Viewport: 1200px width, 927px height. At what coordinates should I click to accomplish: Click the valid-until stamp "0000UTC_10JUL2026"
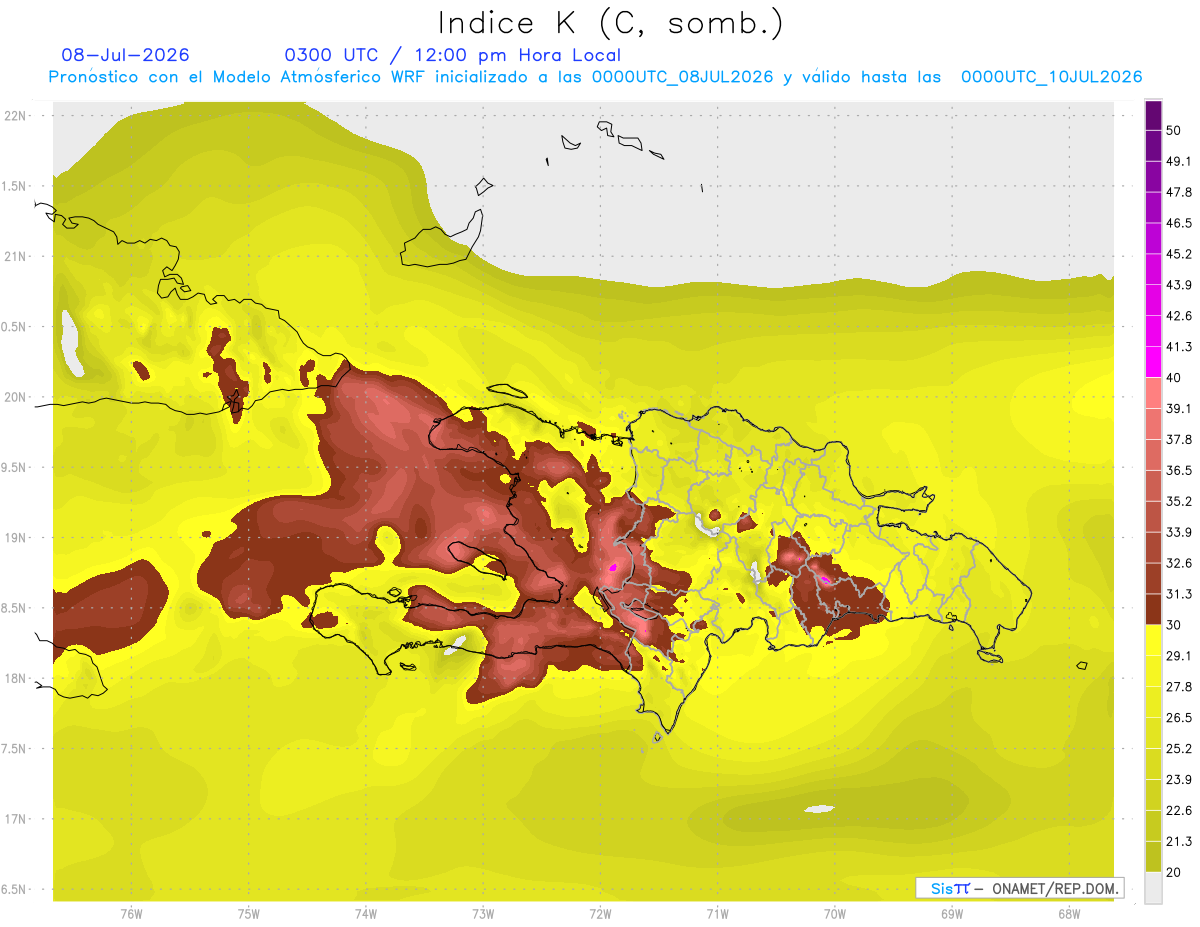click(1052, 77)
